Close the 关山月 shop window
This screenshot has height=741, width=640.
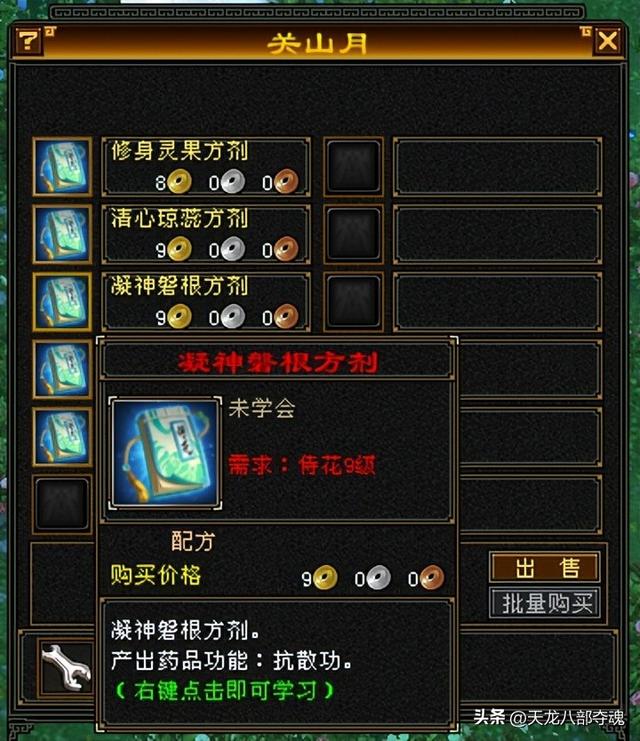coord(607,42)
